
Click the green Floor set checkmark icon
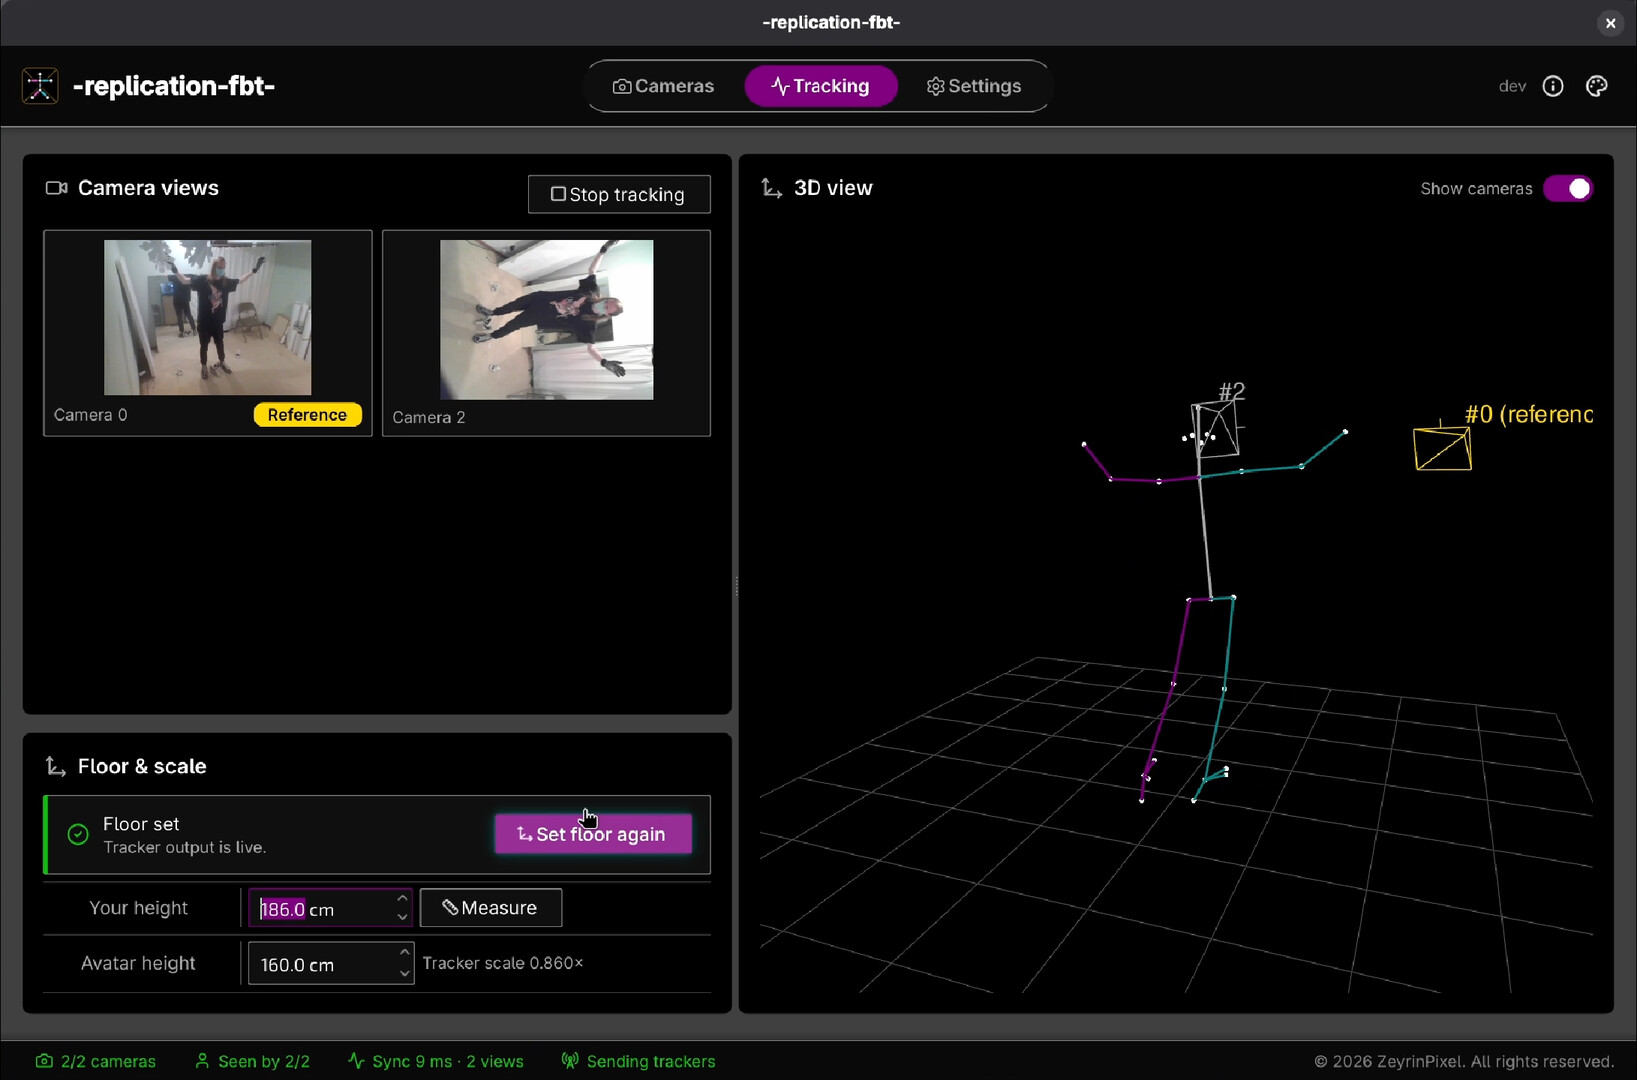(x=78, y=834)
